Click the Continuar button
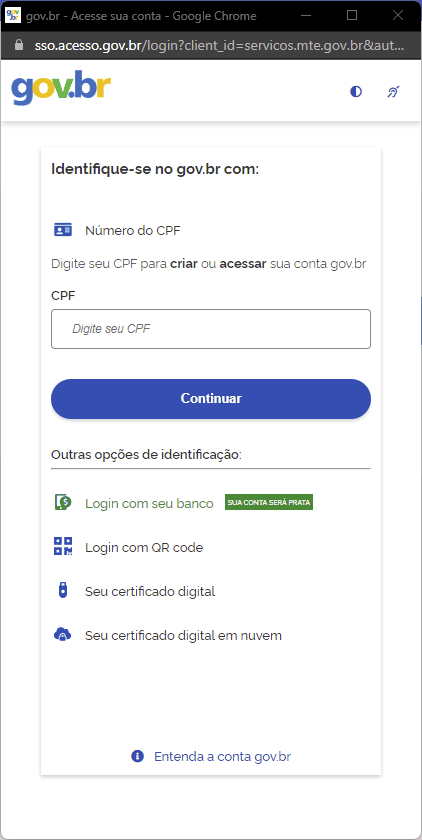The width and height of the screenshot is (422, 840). coord(211,399)
